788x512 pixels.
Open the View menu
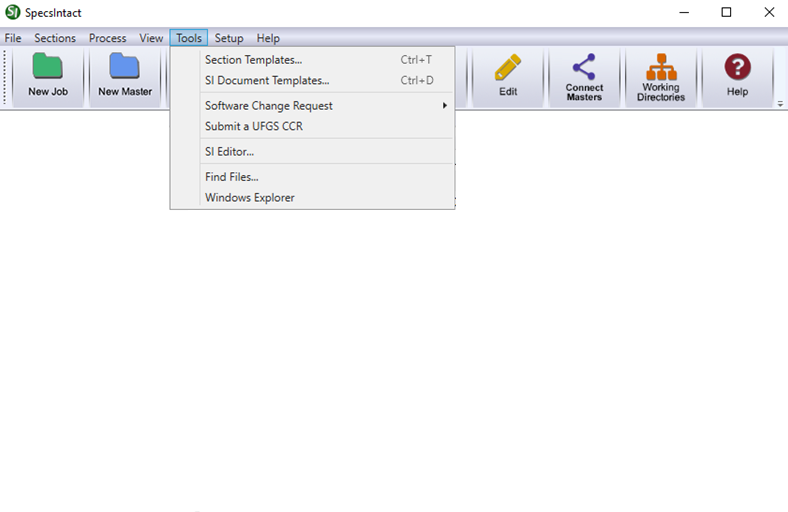pyautogui.click(x=151, y=38)
